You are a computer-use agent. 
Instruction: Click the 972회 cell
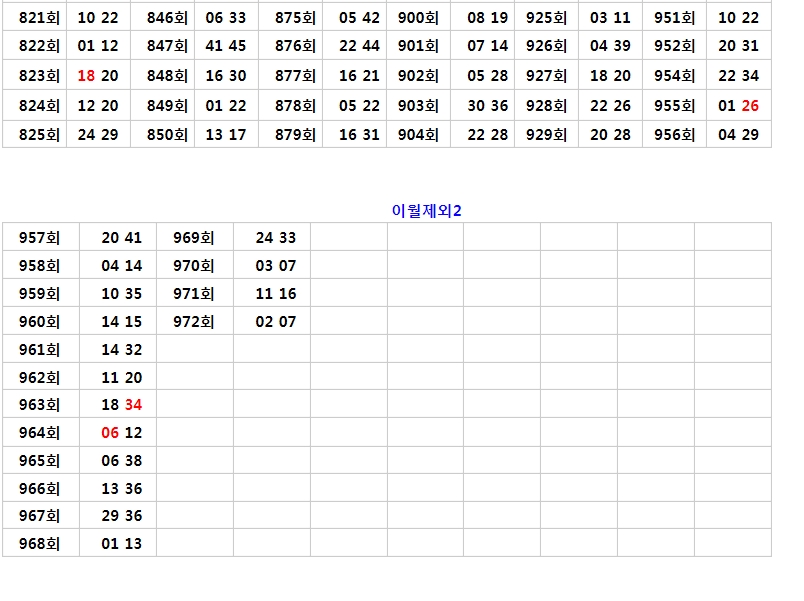194,321
